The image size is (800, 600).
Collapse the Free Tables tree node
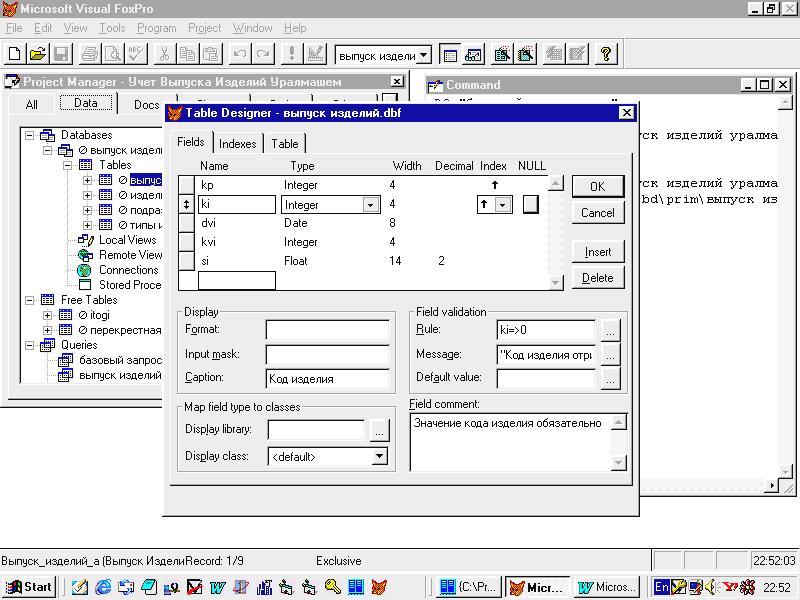click(30, 300)
